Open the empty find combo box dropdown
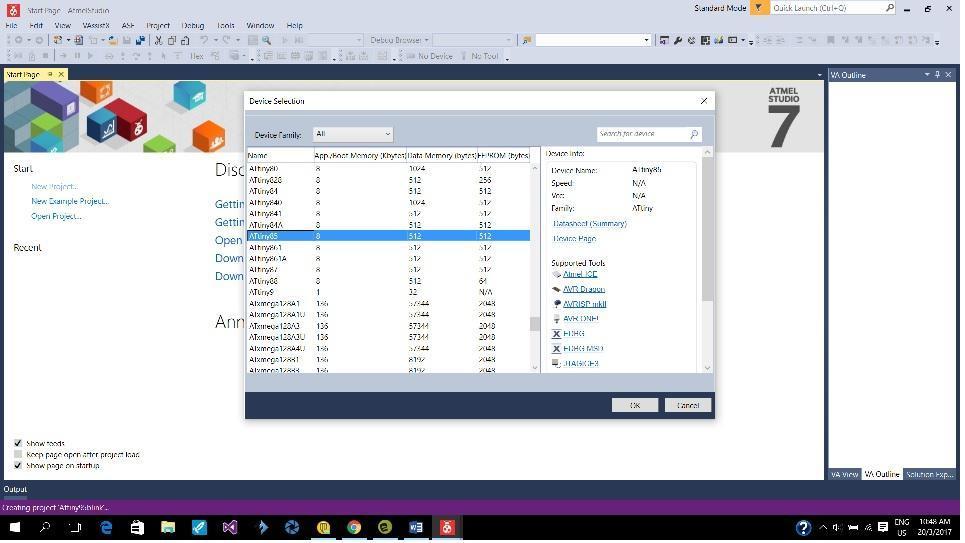This screenshot has width=965, height=543. tap(646, 40)
